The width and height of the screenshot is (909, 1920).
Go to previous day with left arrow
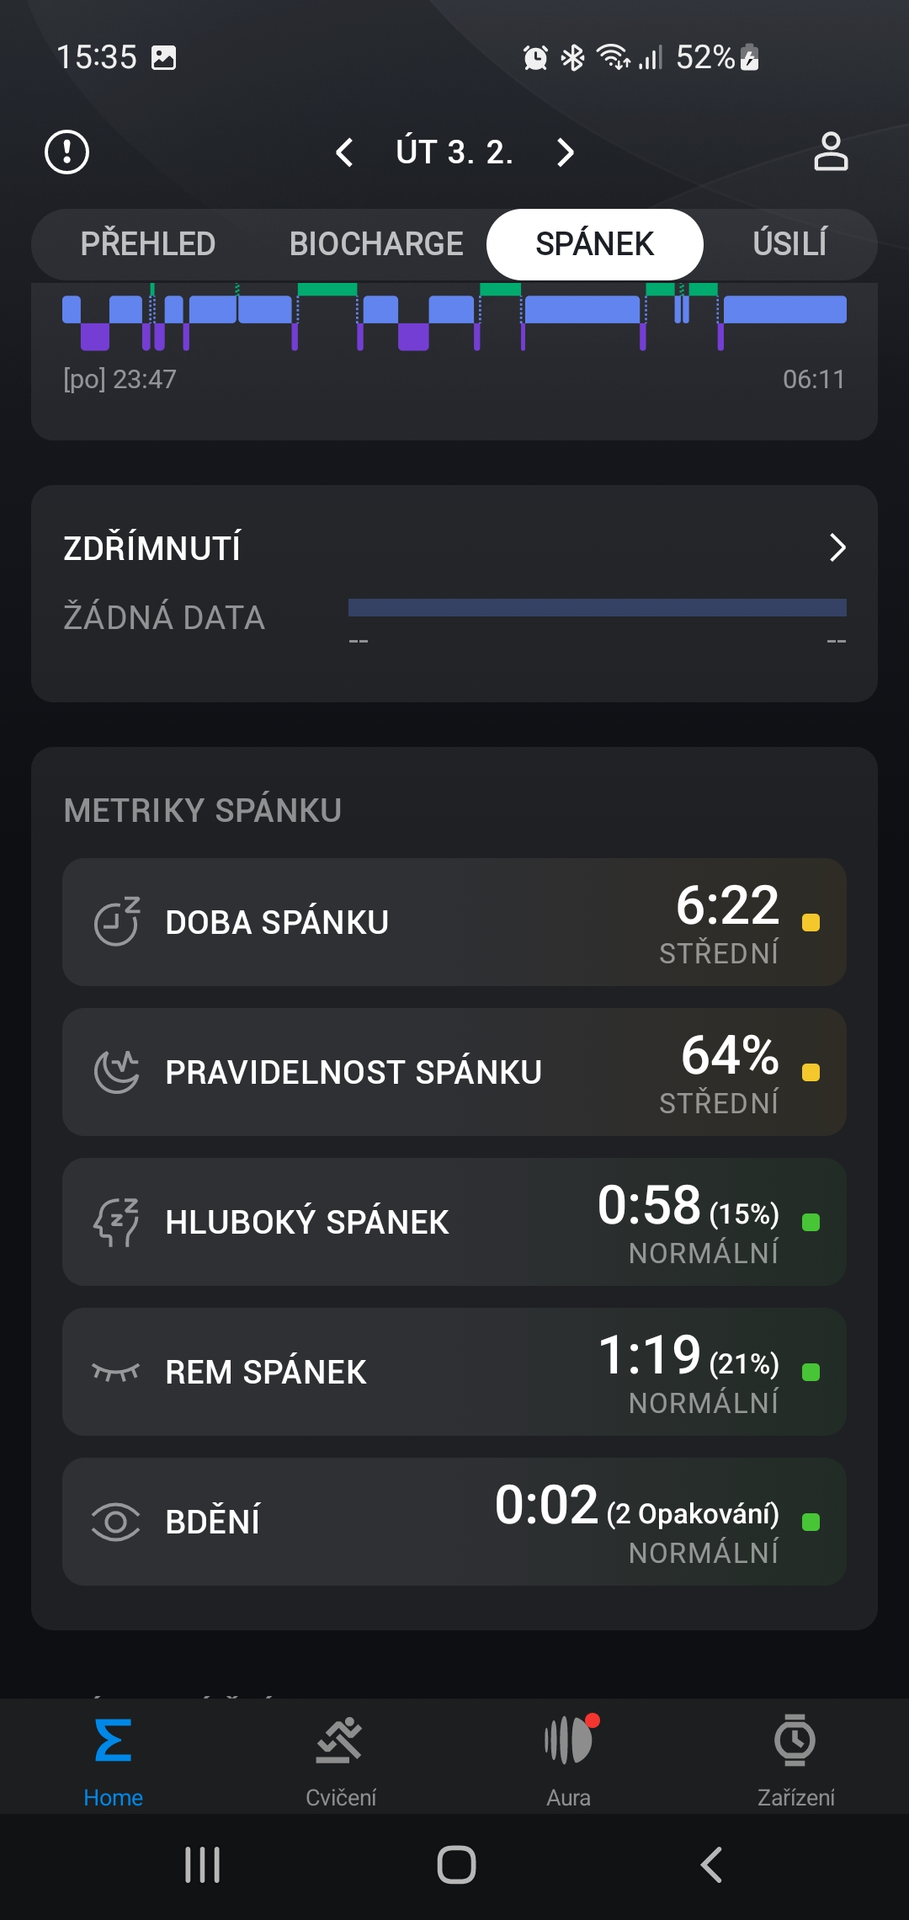pyautogui.click(x=345, y=153)
